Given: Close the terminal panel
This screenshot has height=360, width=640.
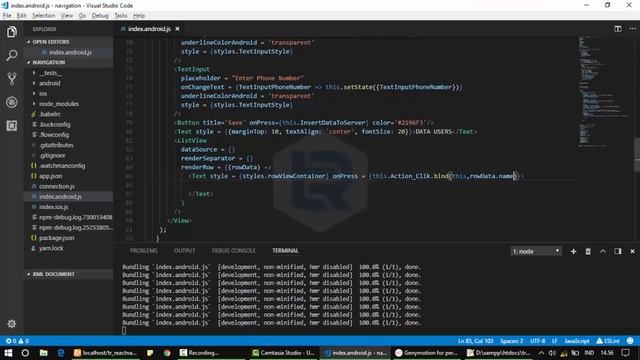Looking at the screenshot, I should 632,251.
